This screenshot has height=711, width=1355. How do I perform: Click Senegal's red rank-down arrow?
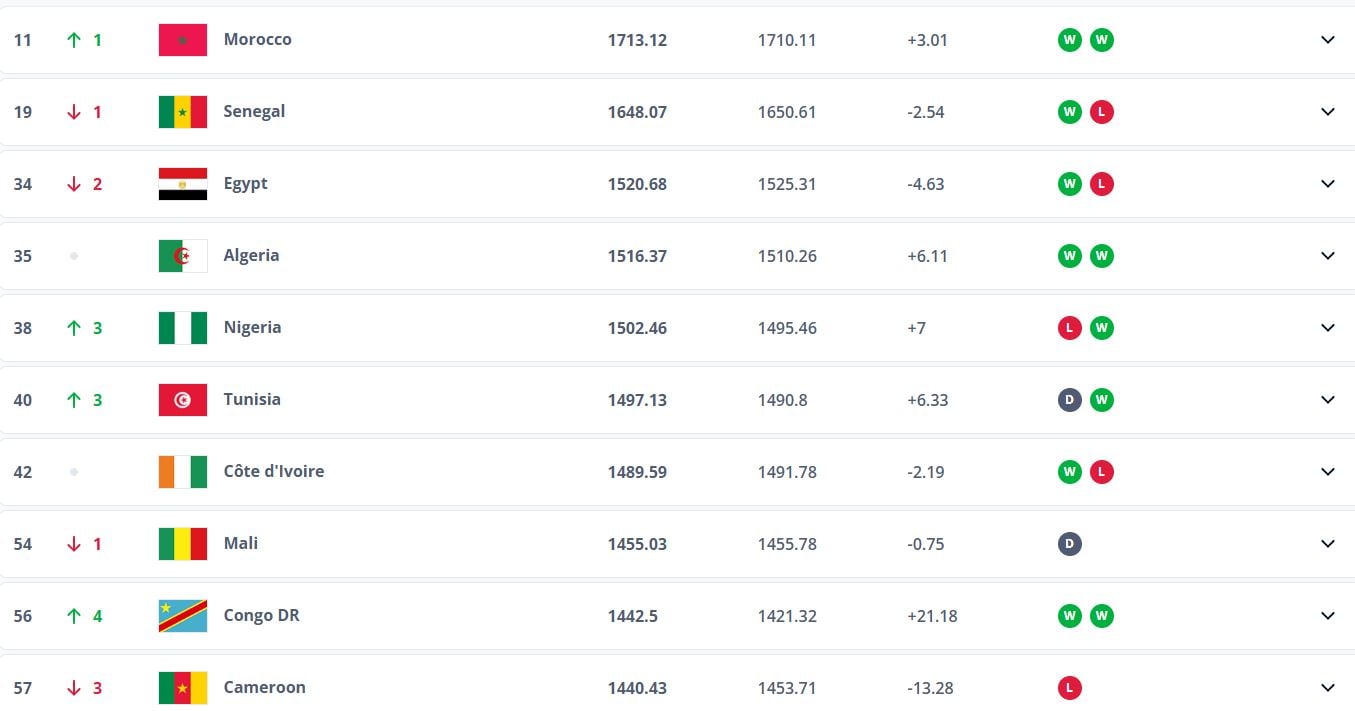coord(73,112)
